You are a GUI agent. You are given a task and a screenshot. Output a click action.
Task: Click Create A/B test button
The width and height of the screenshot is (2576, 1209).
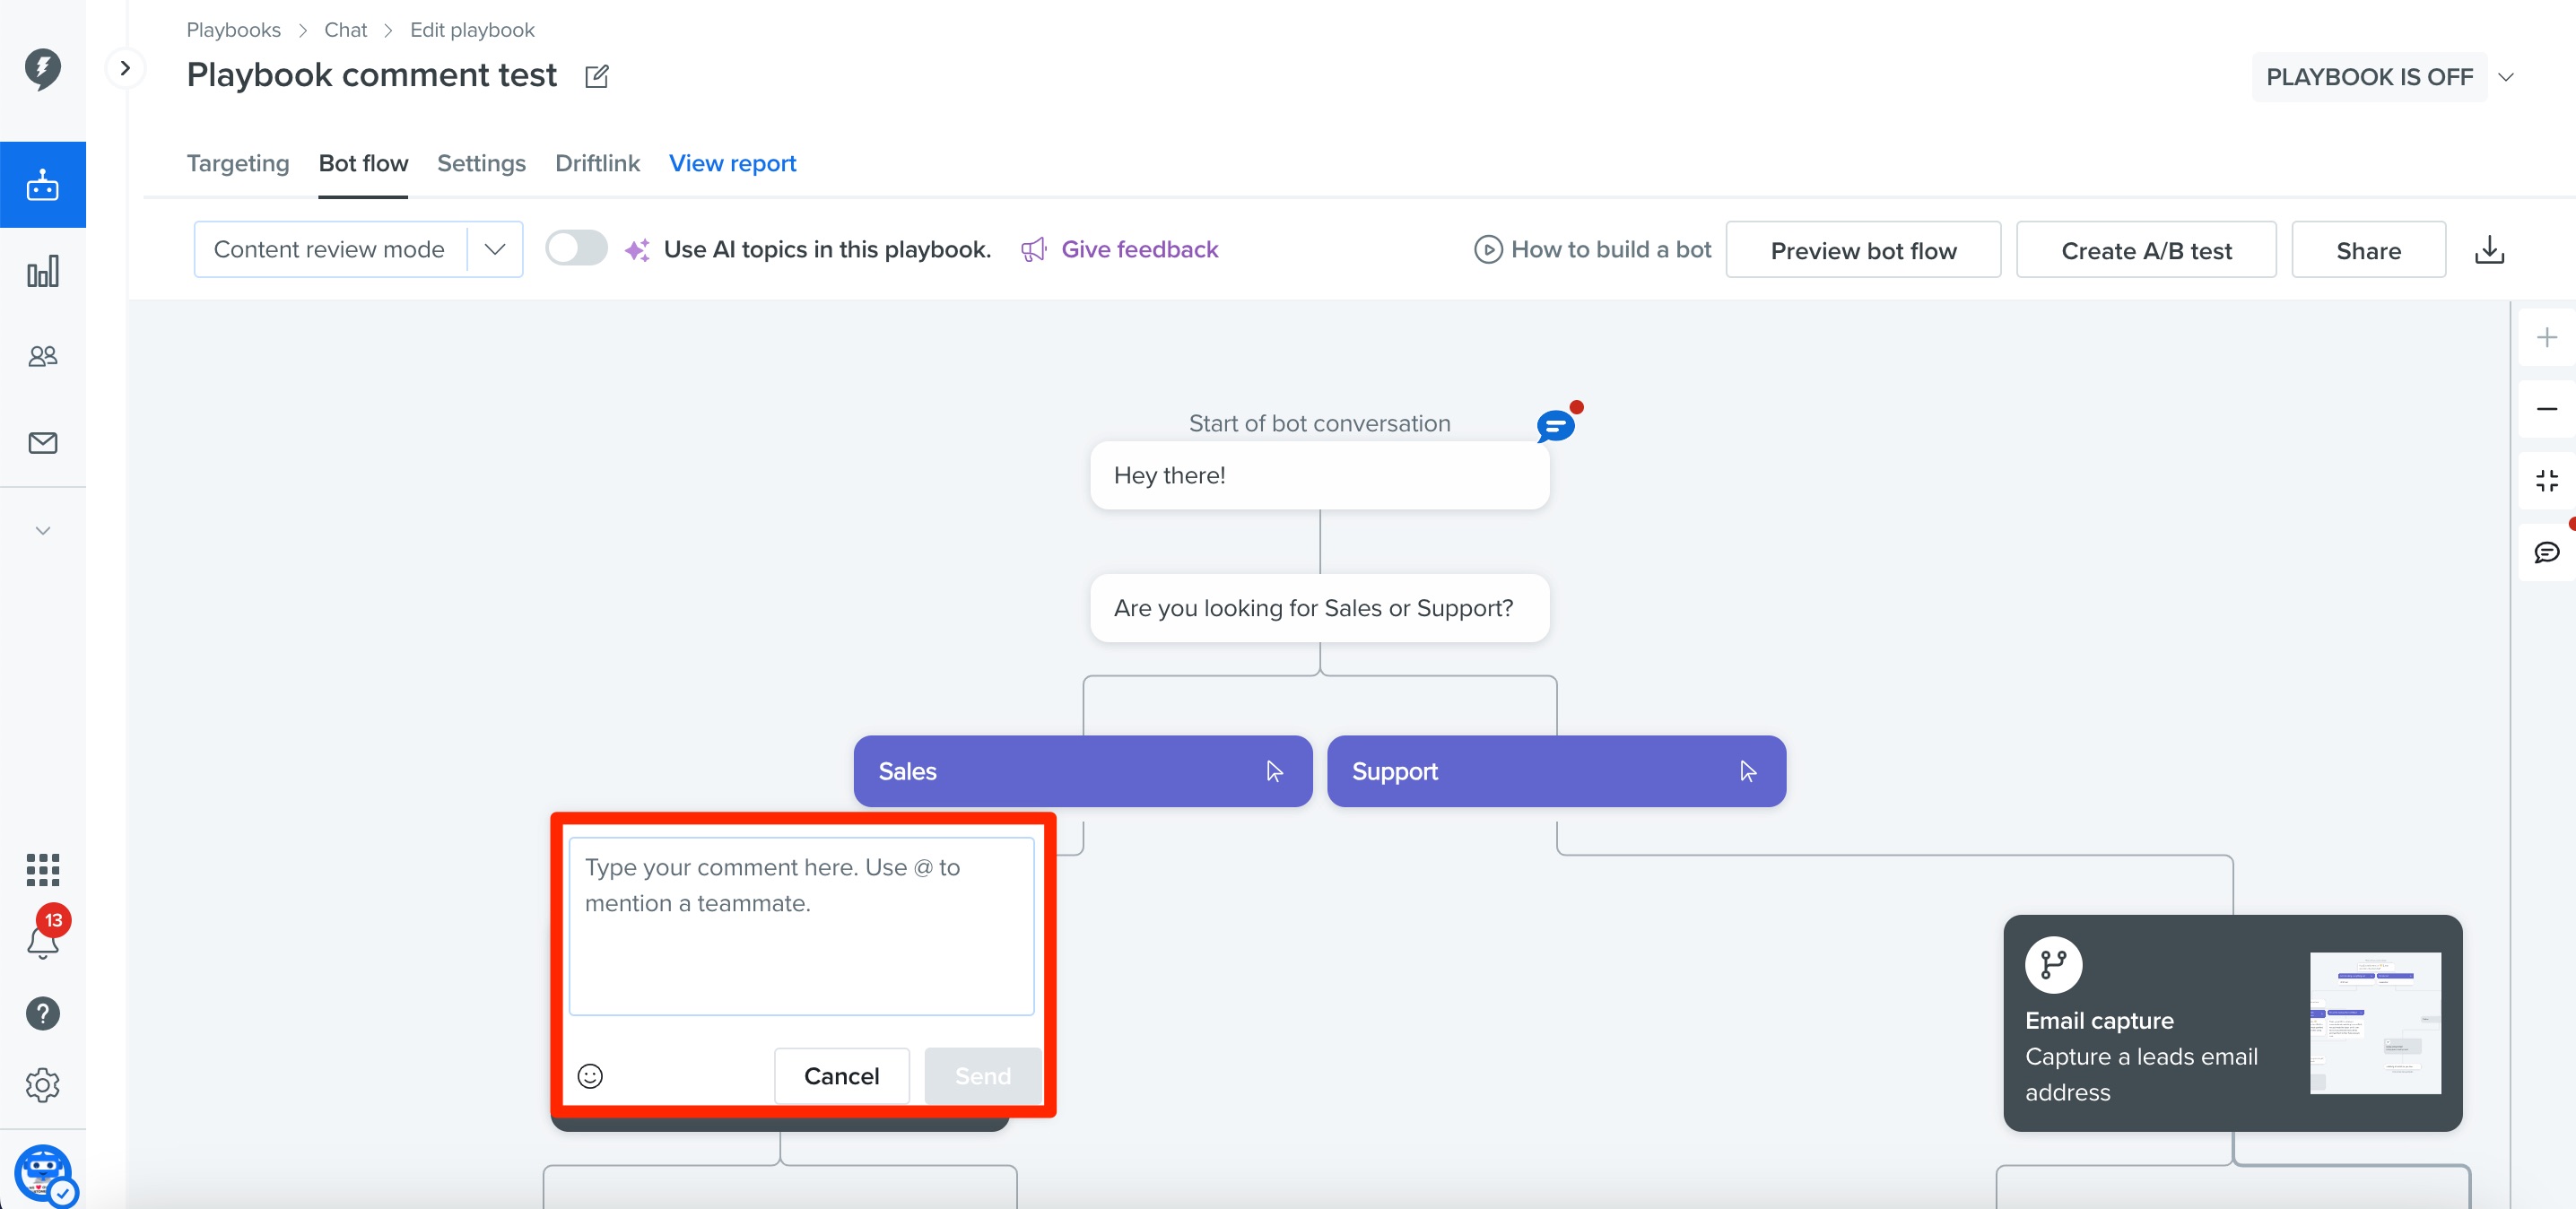click(x=2146, y=250)
